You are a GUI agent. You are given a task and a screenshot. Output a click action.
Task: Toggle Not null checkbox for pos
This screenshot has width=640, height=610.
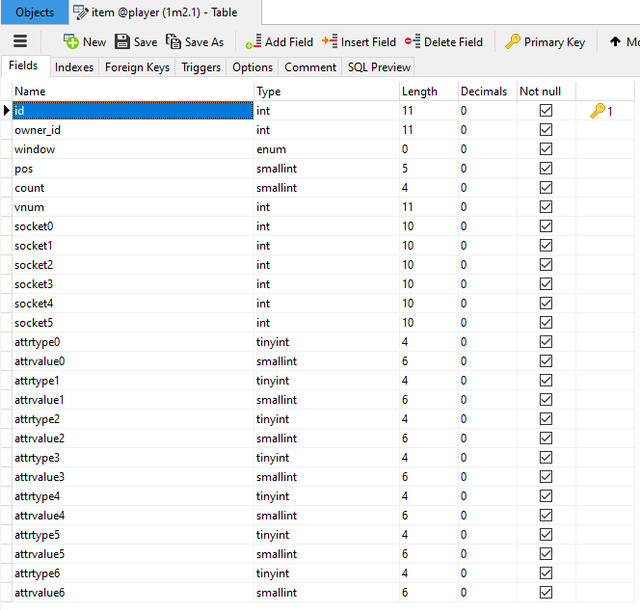click(x=546, y=168)
